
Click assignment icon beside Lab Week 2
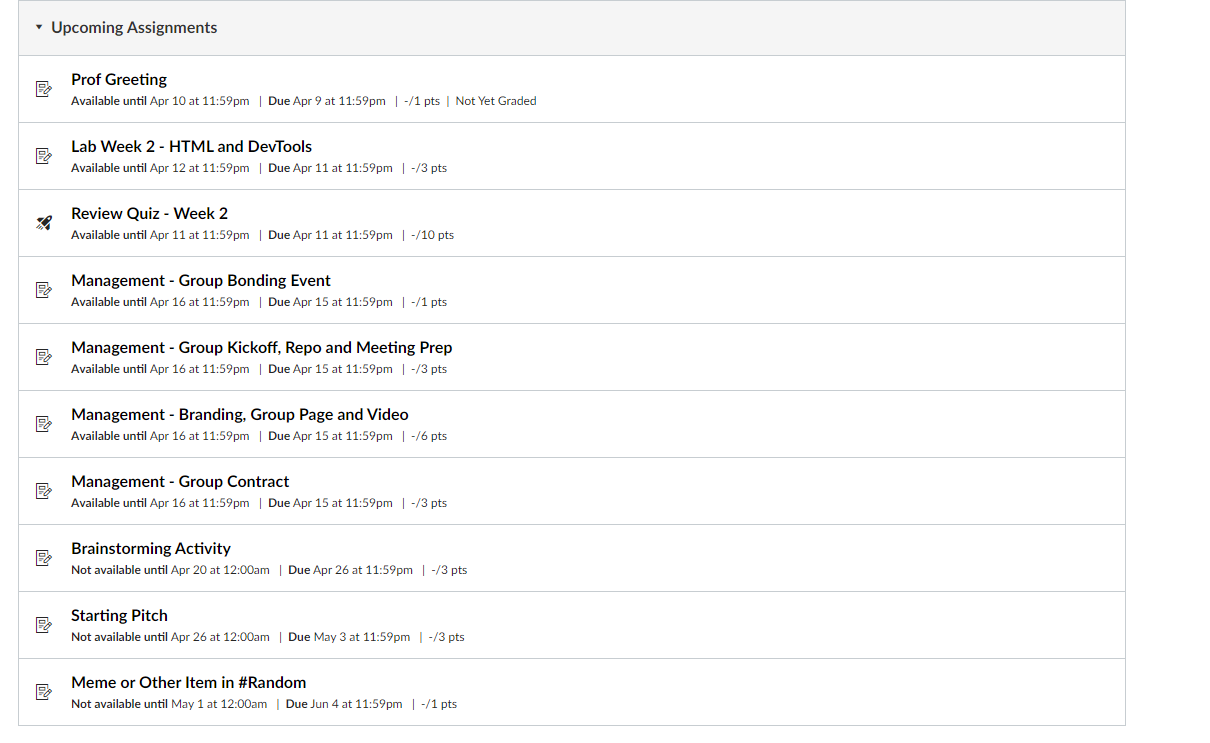pos(43,156)
